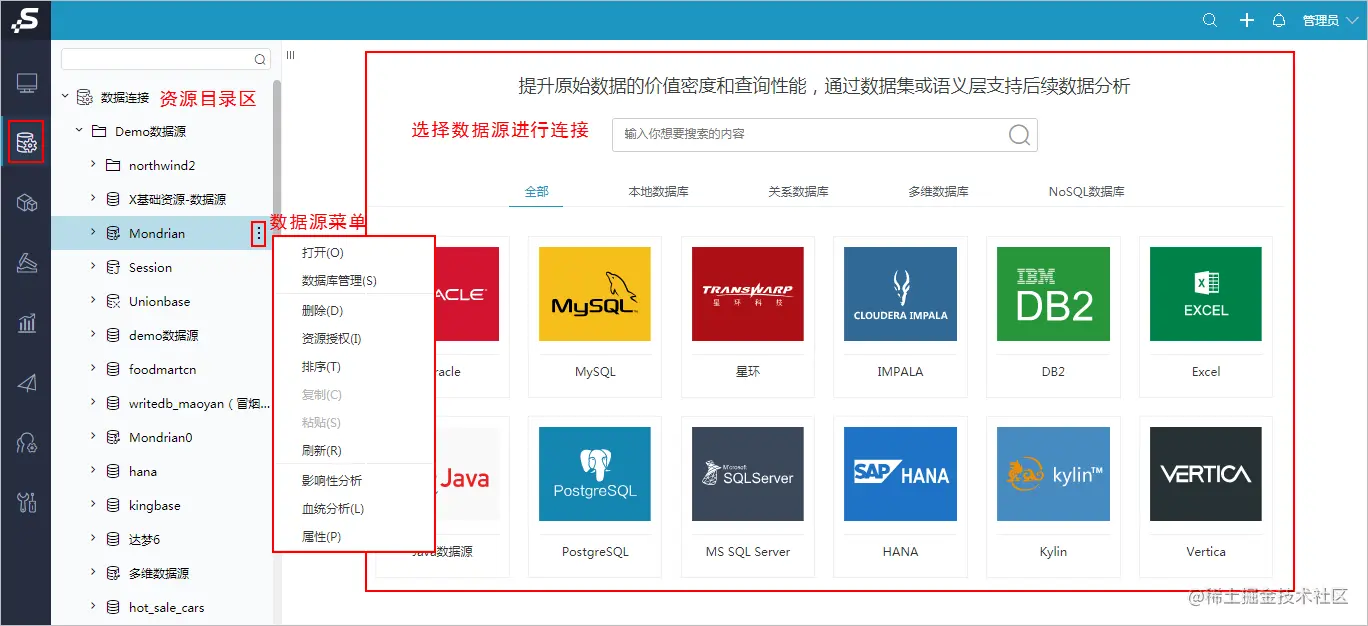Focus the 输入你想要搜索的内容 search field
Viewport: 1368px width, 626px height.
click(825, 135)
